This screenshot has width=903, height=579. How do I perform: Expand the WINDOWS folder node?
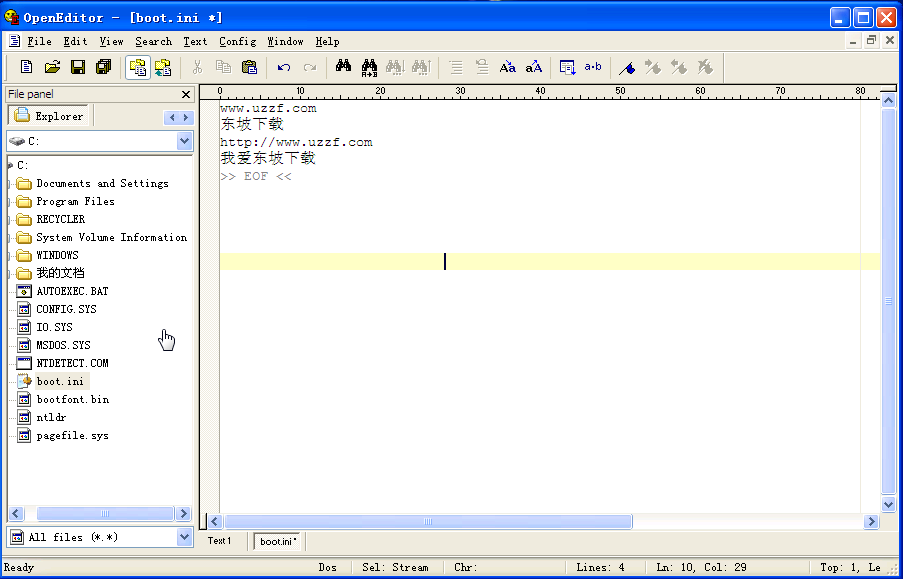tap(10, 255)
